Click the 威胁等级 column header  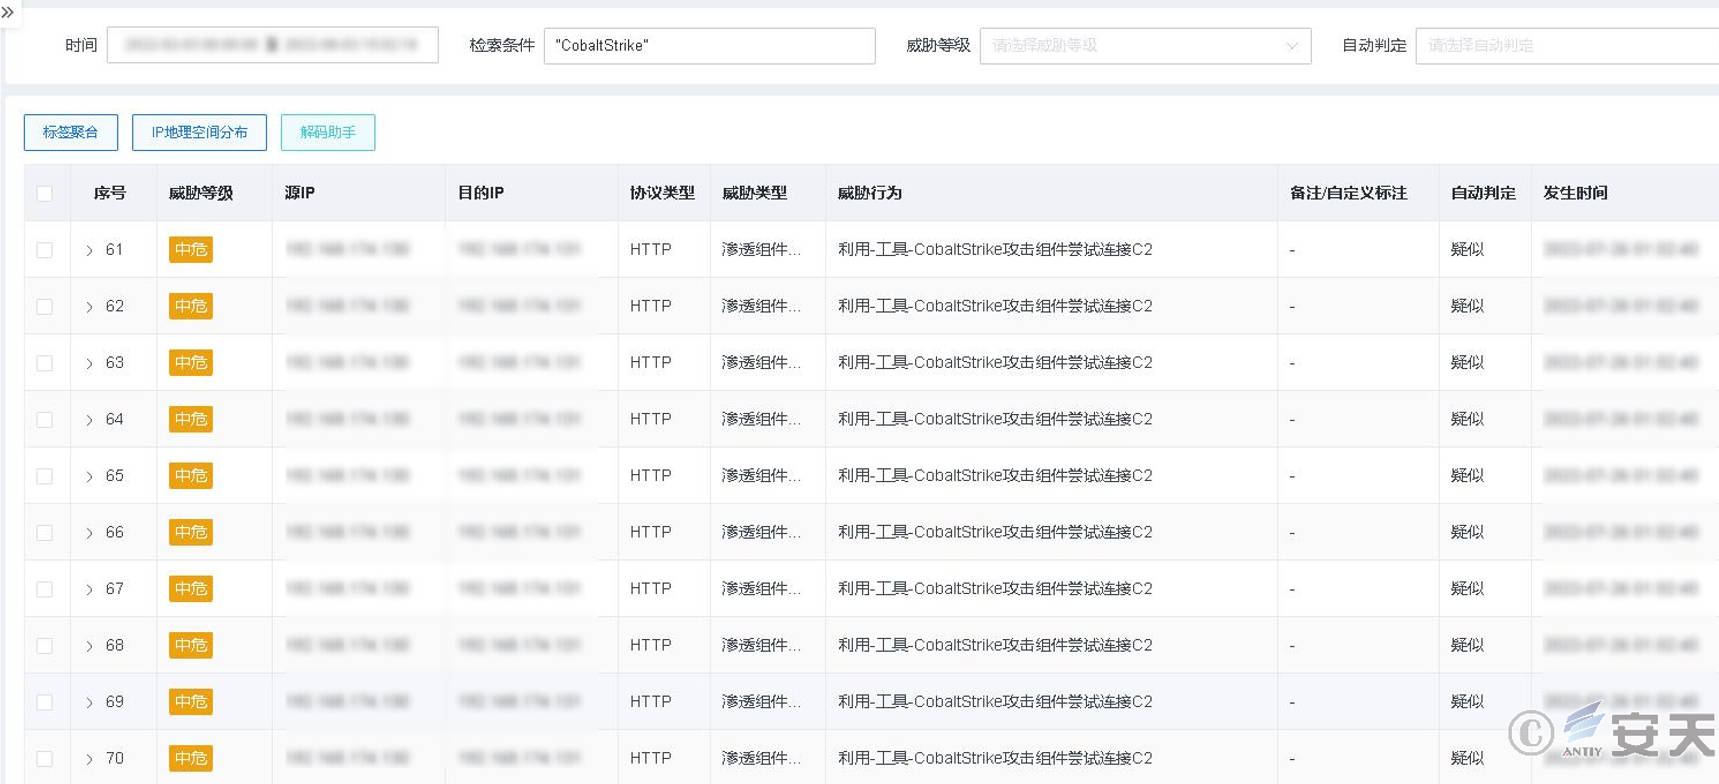click(201, 193)
